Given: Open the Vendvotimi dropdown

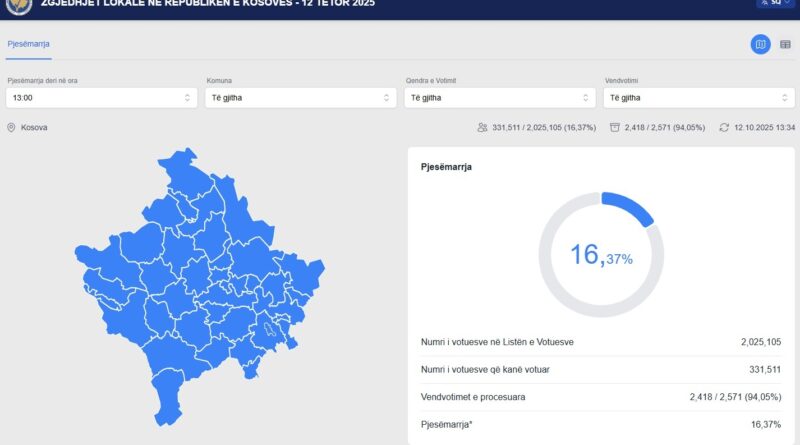Looking at the screenshot, I should (x=699, y=98).
